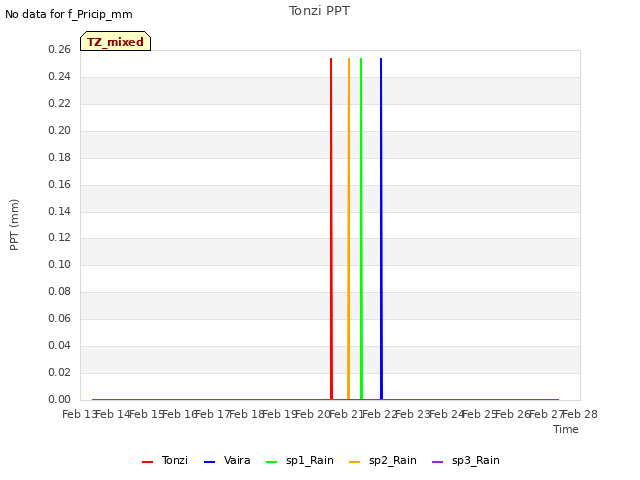Click the Feb 28 x-axis tick label
The image size is (640, 480).
coord(580,414)
